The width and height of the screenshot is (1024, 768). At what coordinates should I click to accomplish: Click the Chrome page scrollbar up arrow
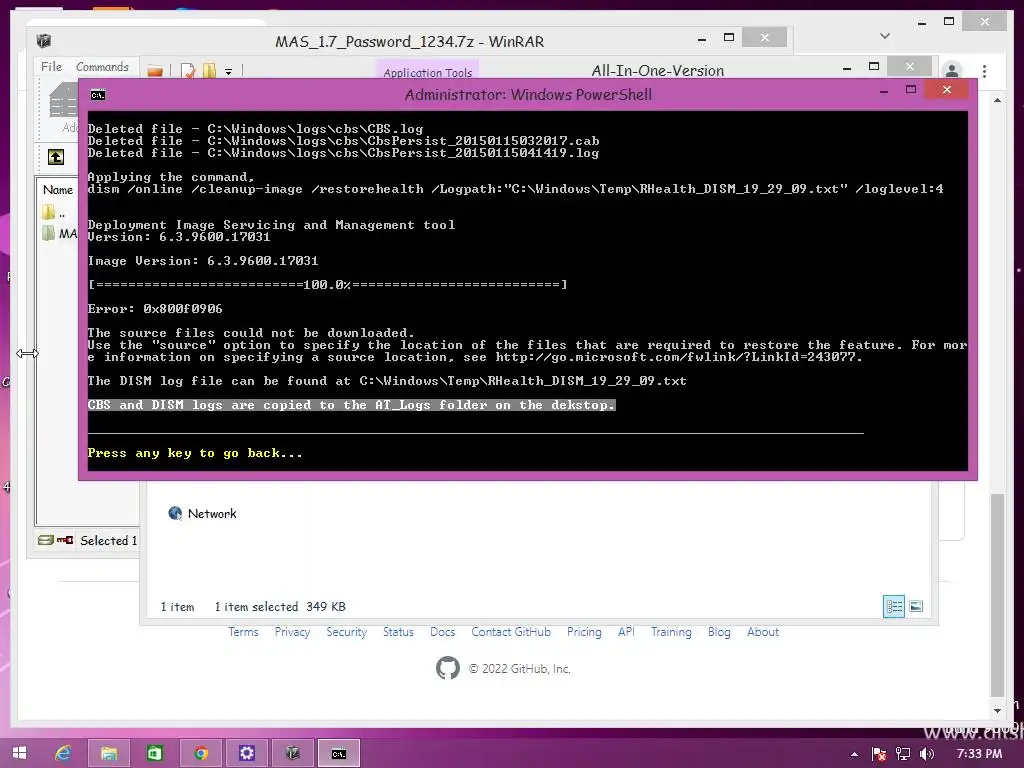pos(997,101)
